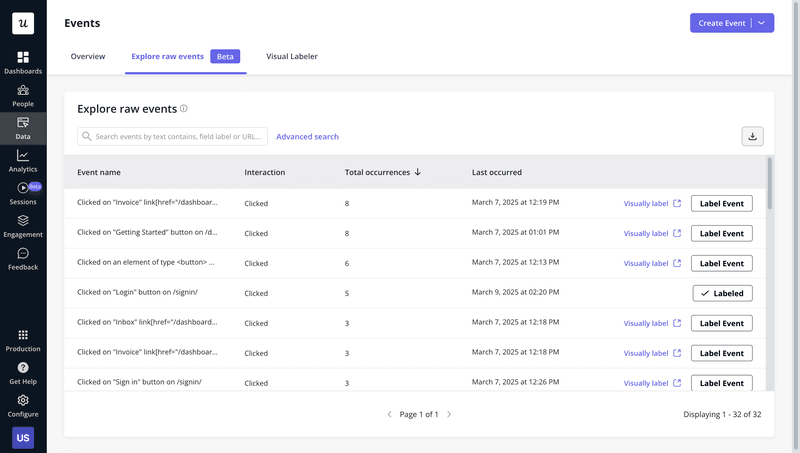
Task: Go to the People section
Action: (23, 95)
